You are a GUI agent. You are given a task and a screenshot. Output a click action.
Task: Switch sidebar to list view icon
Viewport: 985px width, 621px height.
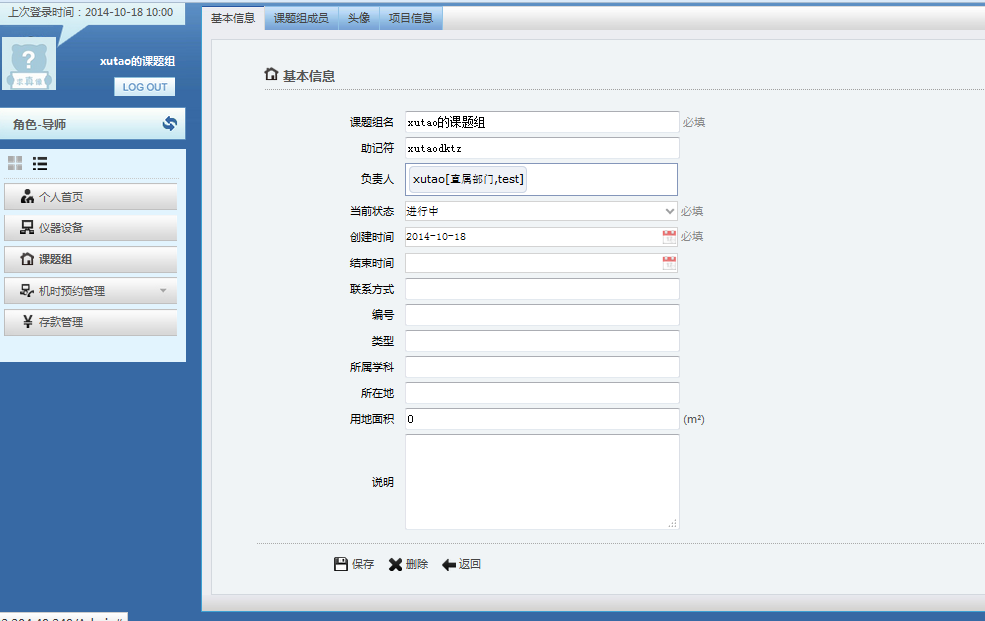point(40,163)
